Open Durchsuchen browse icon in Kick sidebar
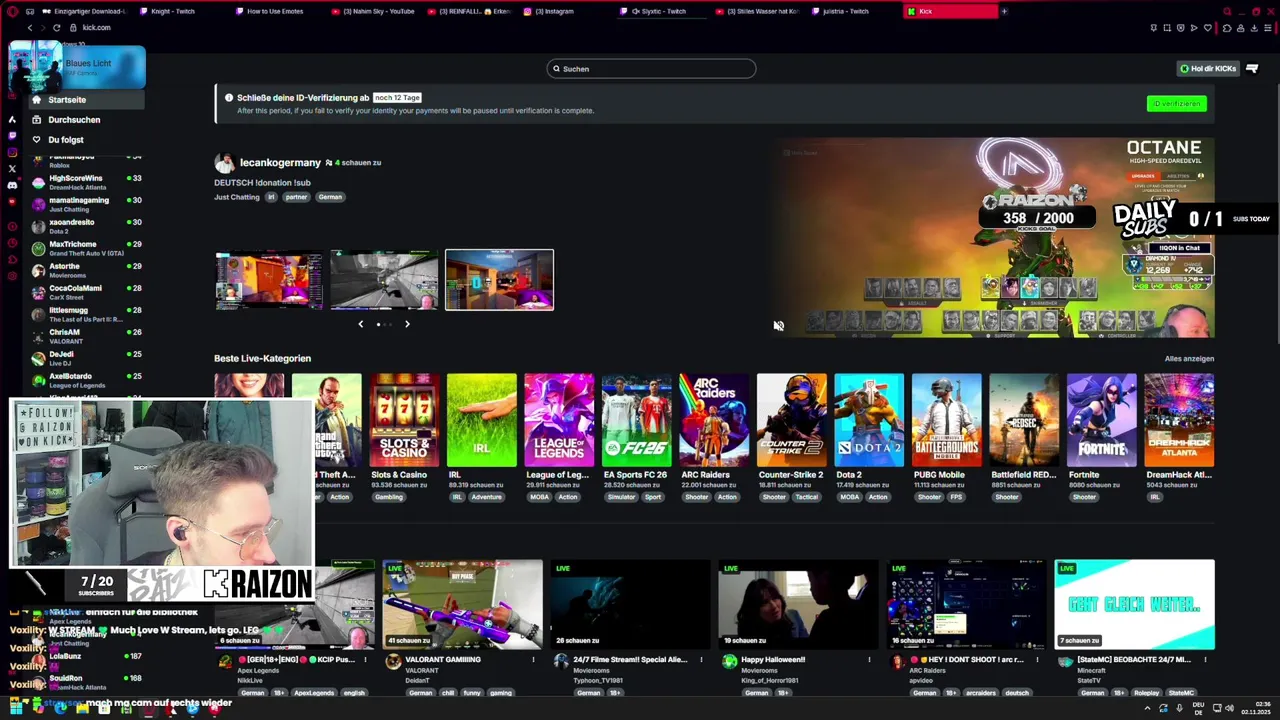Viewport: 1280px width, 720px height. 36,119
